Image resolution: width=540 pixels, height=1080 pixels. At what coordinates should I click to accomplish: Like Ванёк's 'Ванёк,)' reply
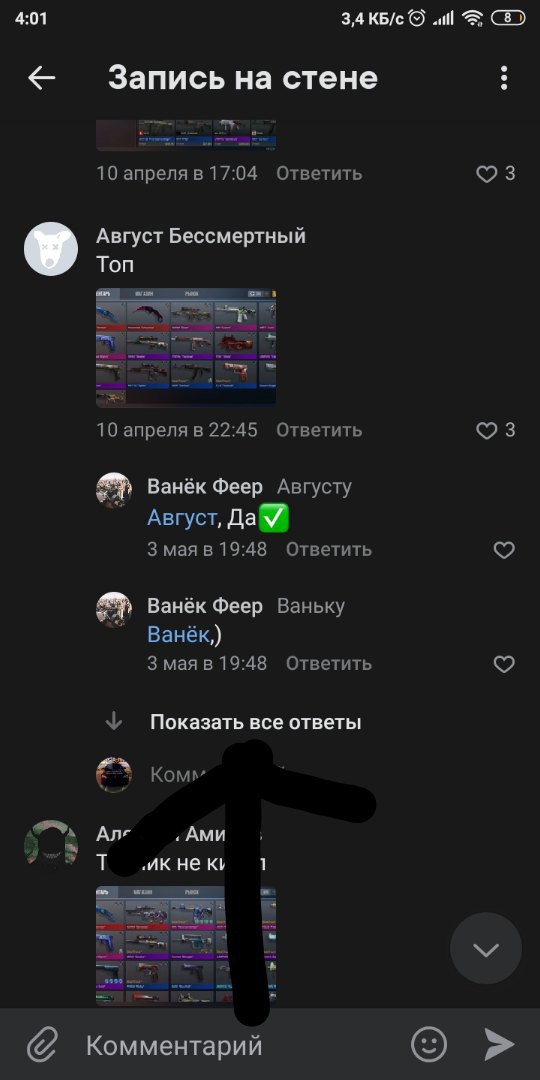[504, 664]
